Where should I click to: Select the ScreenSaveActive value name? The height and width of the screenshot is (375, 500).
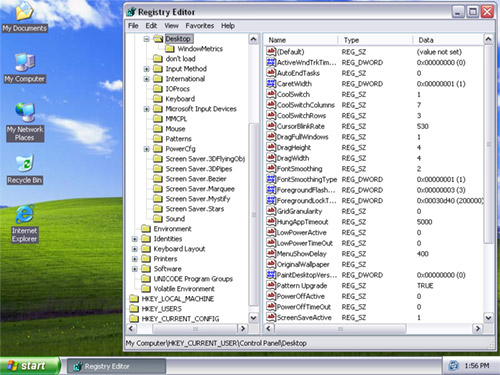(x=304, y=318)
